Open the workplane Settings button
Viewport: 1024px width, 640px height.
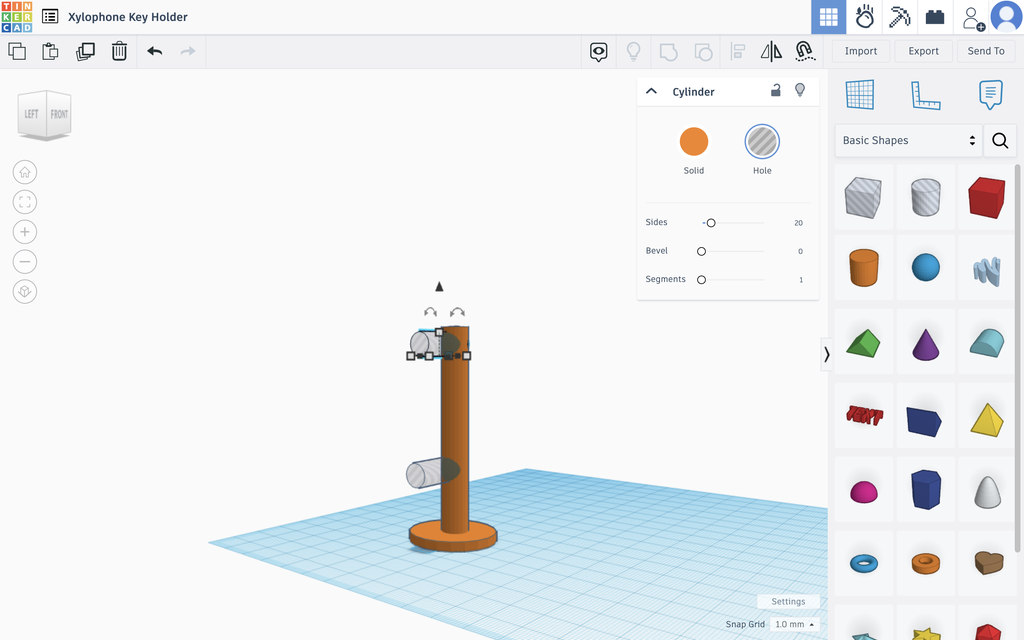[x=788, y=601]
